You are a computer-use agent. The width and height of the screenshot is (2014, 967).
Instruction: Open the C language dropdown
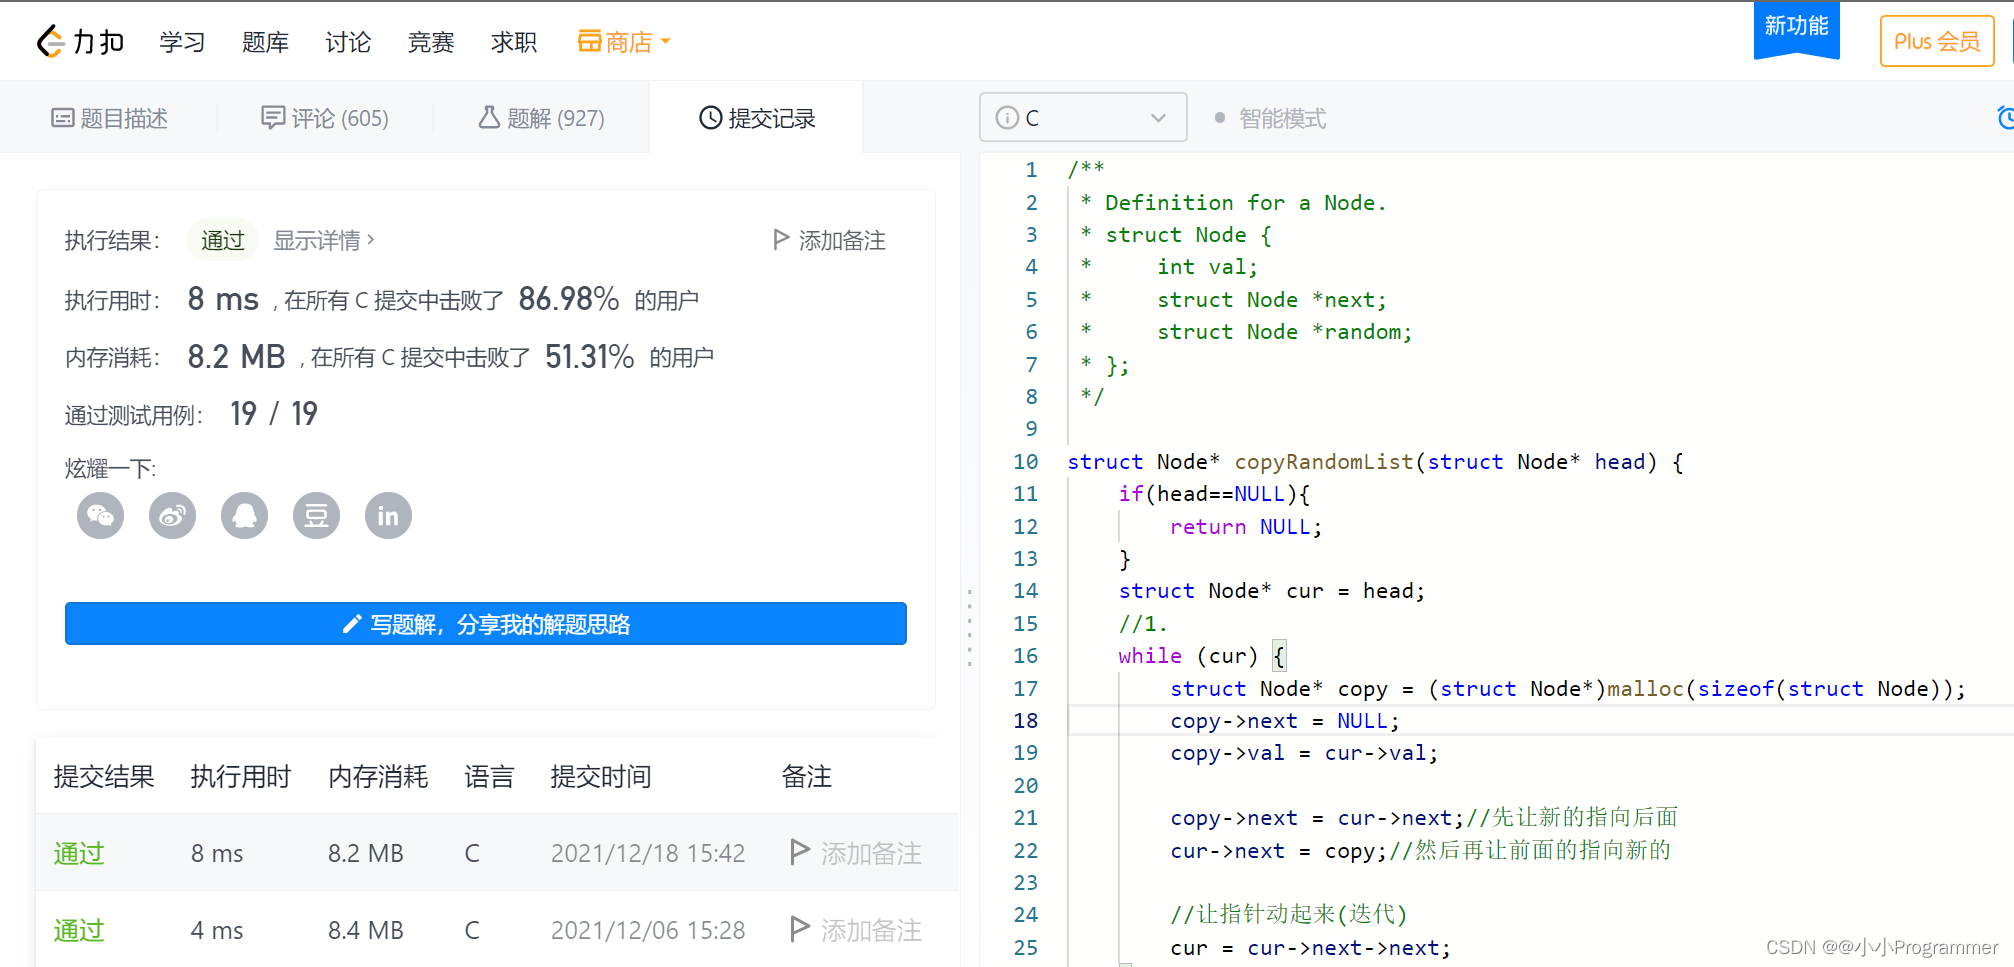(1083, 117)
